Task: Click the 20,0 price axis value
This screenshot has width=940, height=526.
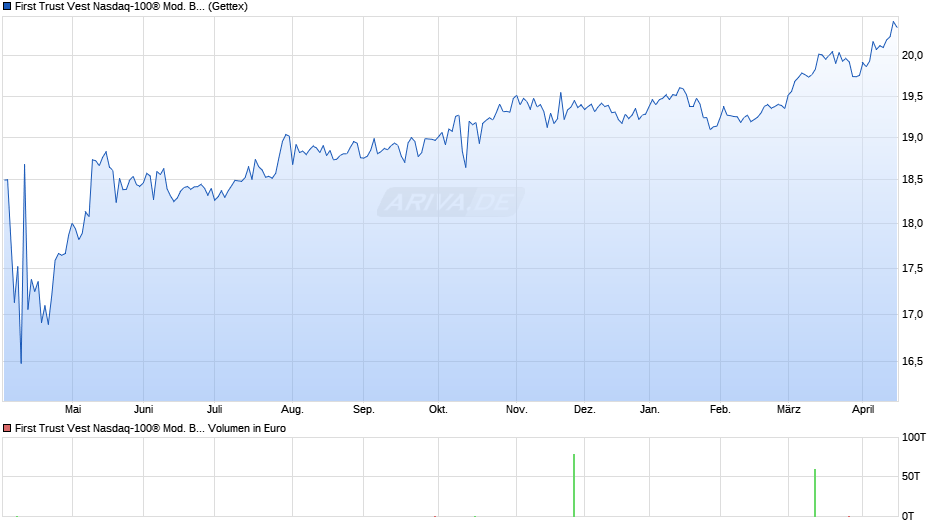Action: (912, 55)
